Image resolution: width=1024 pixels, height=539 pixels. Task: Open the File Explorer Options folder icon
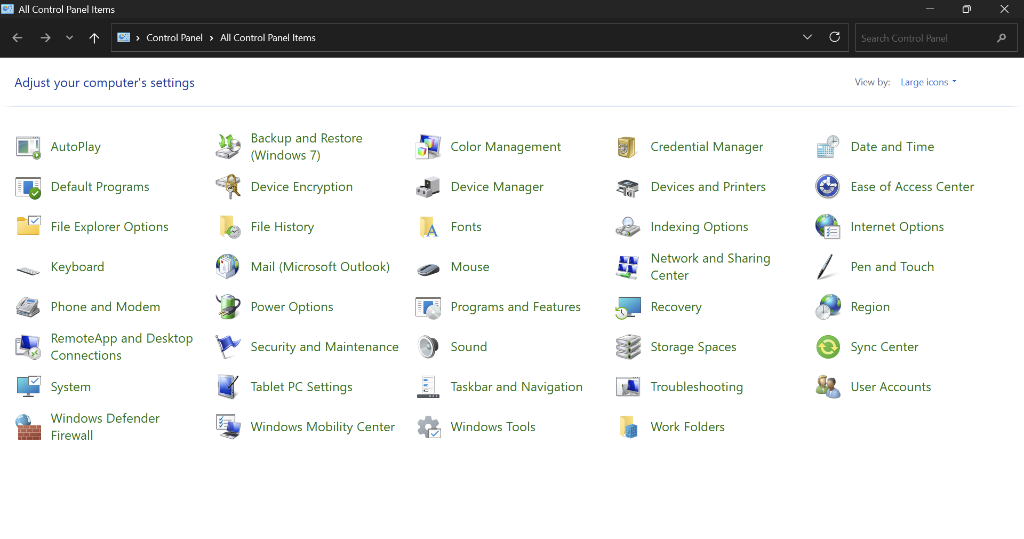click(28, 226)
